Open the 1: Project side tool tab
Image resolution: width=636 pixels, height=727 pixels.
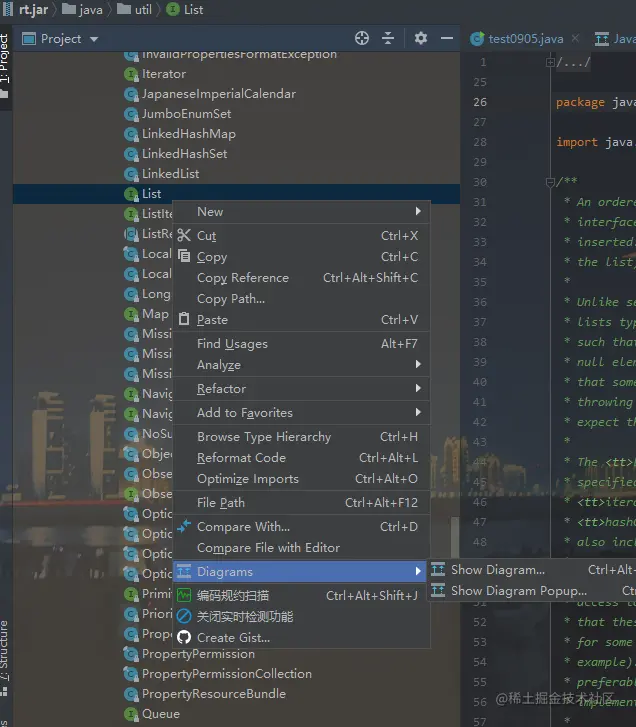pos(5,65)
